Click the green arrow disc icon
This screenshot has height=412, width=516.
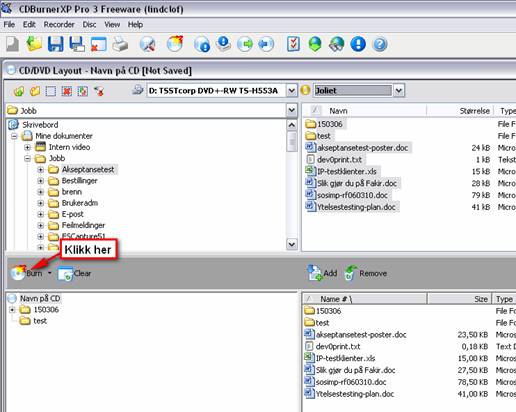[245, 44]
